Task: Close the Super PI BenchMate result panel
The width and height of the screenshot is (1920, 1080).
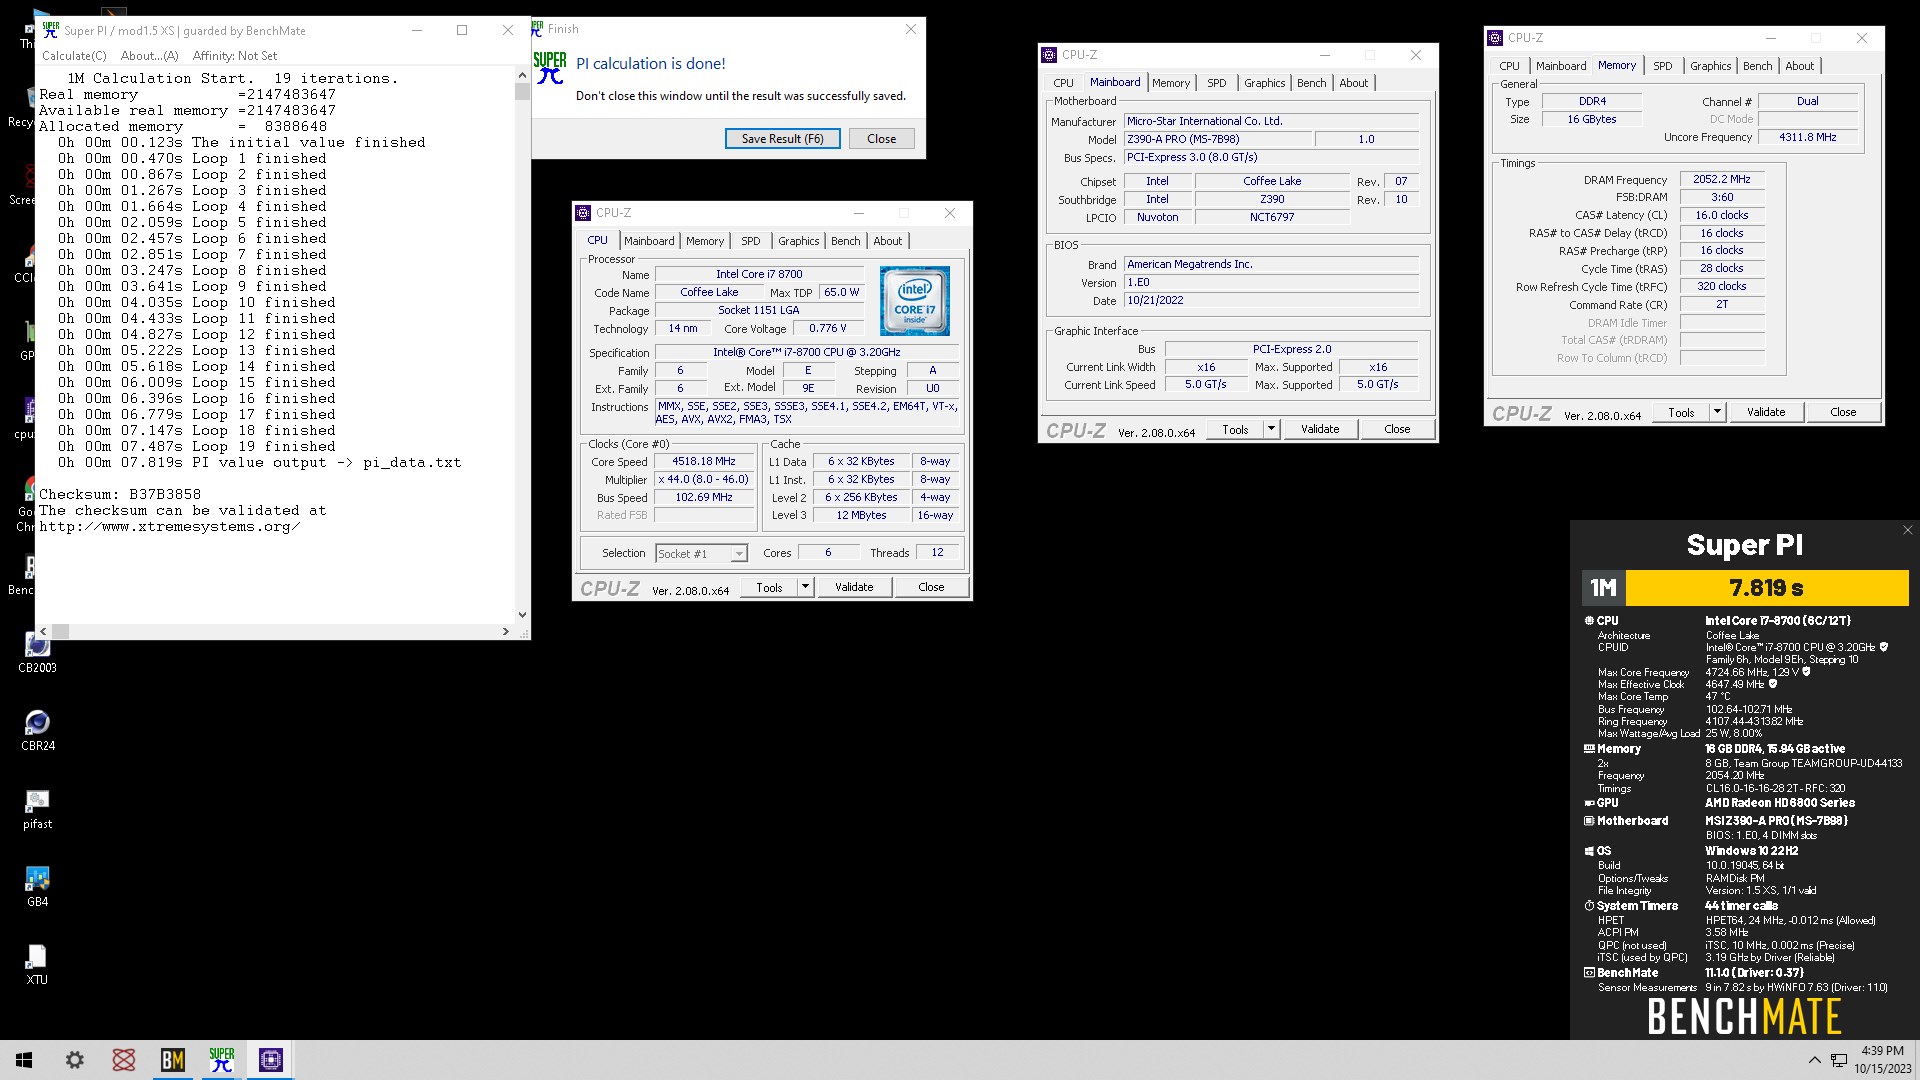Action: (x=1907, y=531)
